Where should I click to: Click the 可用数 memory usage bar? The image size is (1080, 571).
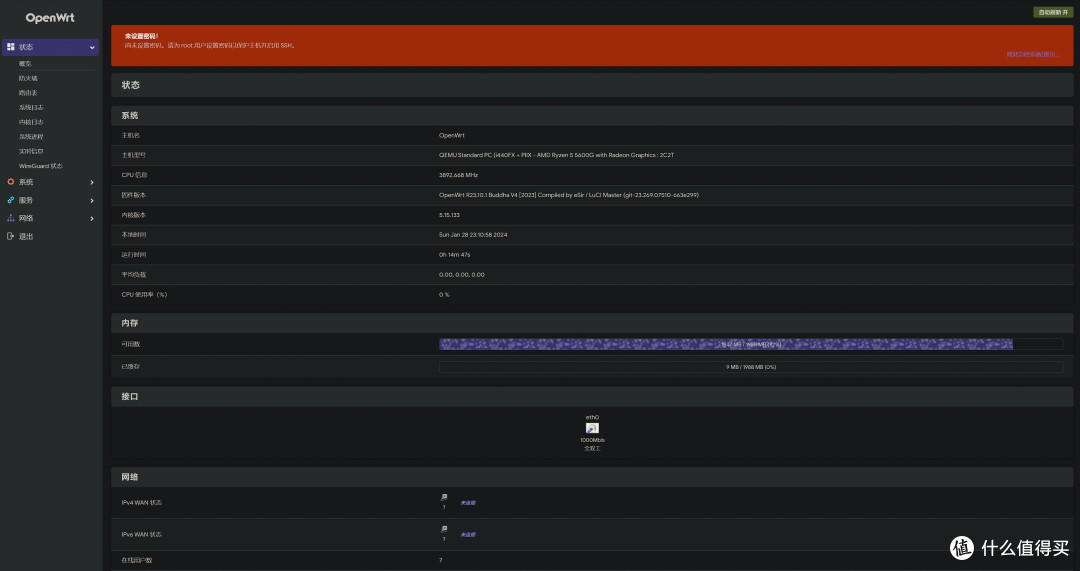(751, 344)
